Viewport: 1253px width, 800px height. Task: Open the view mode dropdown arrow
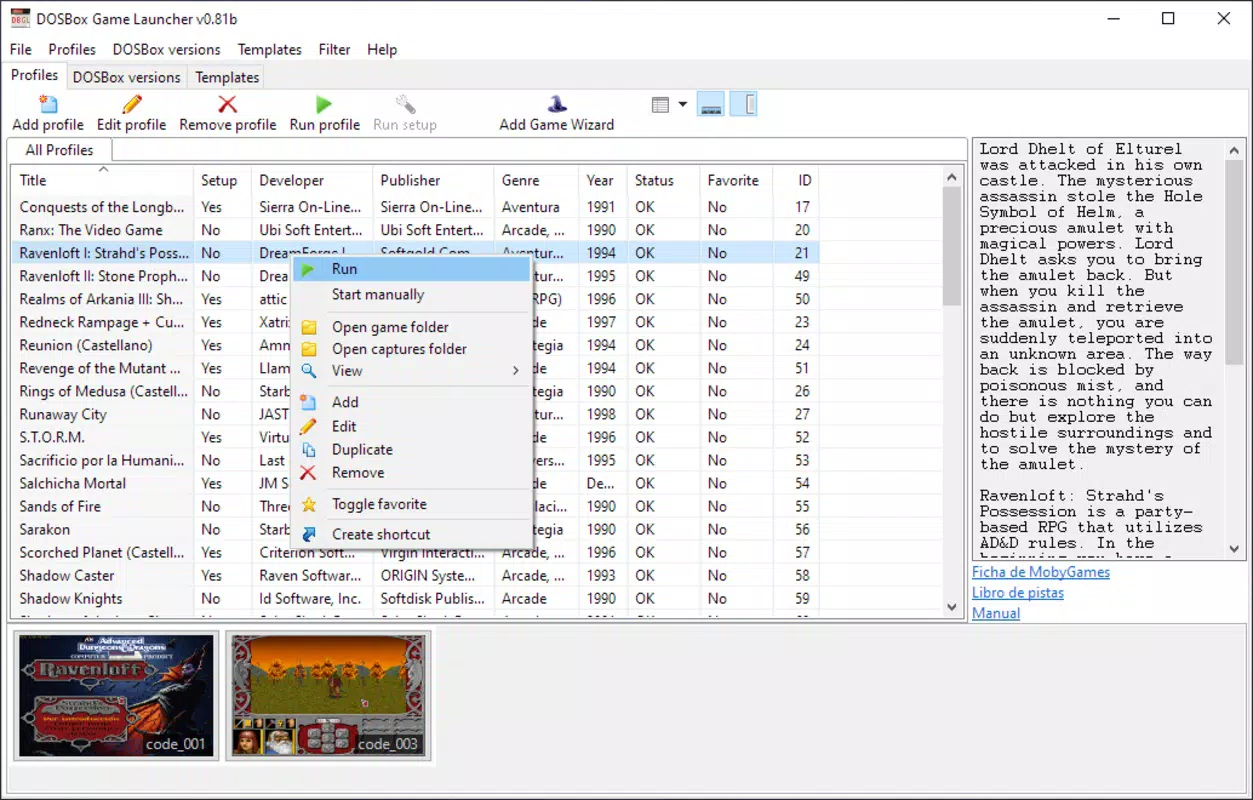click(683, 104)
